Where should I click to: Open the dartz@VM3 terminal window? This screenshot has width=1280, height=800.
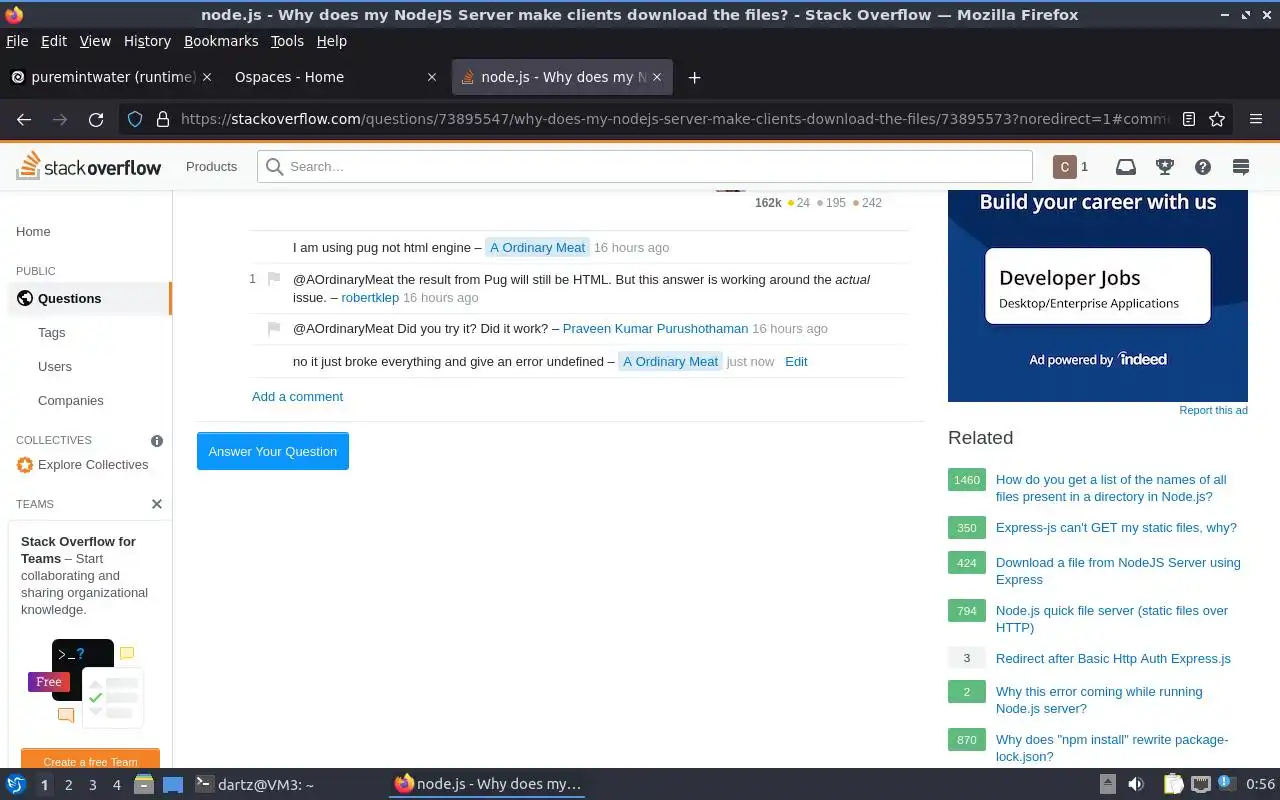pyautogui.click(x=254, y=785)
